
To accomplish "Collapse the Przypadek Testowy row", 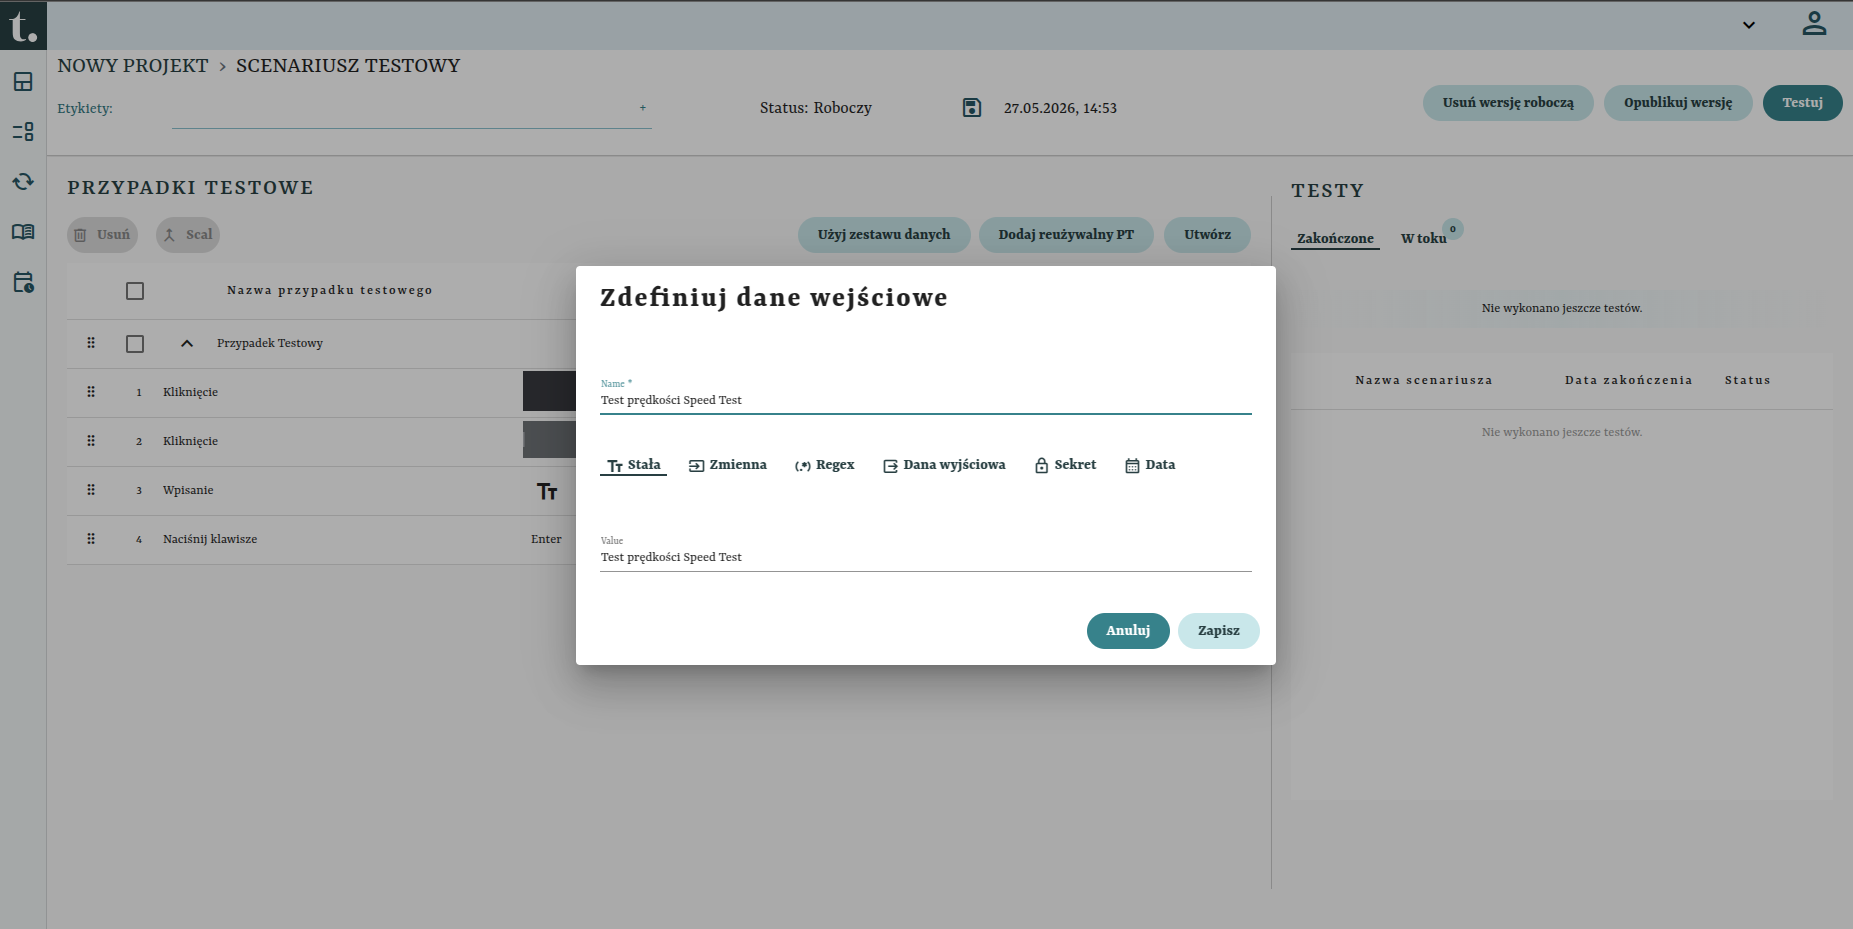I will [x=187, y=343].
